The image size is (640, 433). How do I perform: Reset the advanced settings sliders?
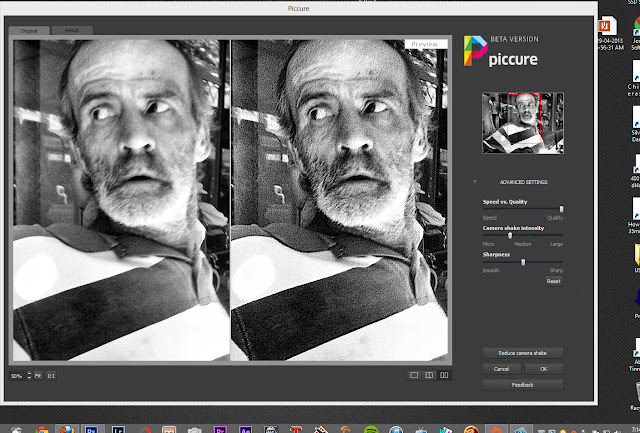(x=553, y=281)
